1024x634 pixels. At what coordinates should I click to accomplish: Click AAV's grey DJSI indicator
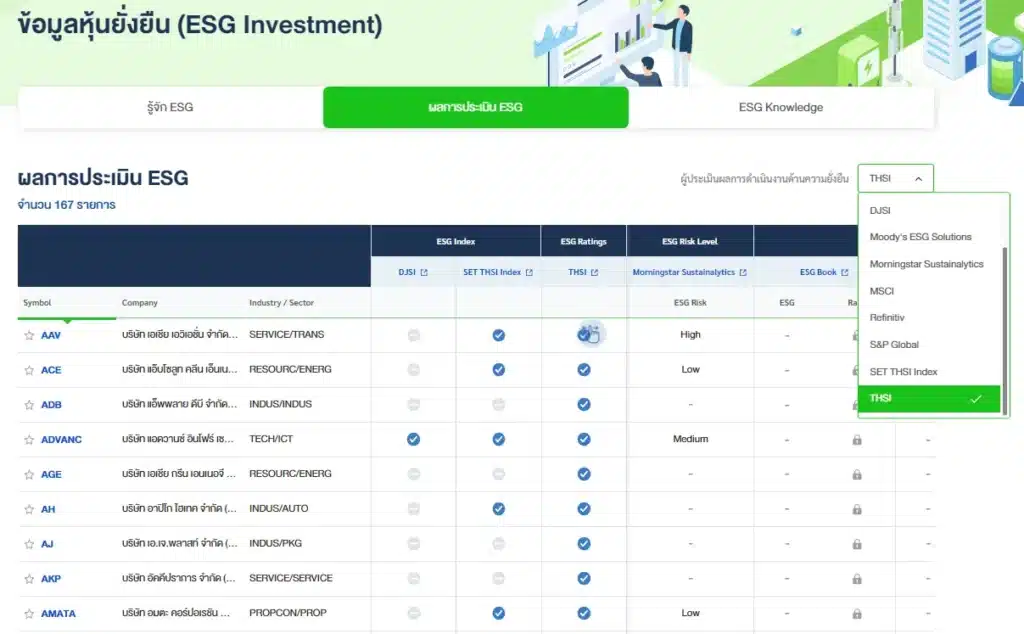[413, 335]
